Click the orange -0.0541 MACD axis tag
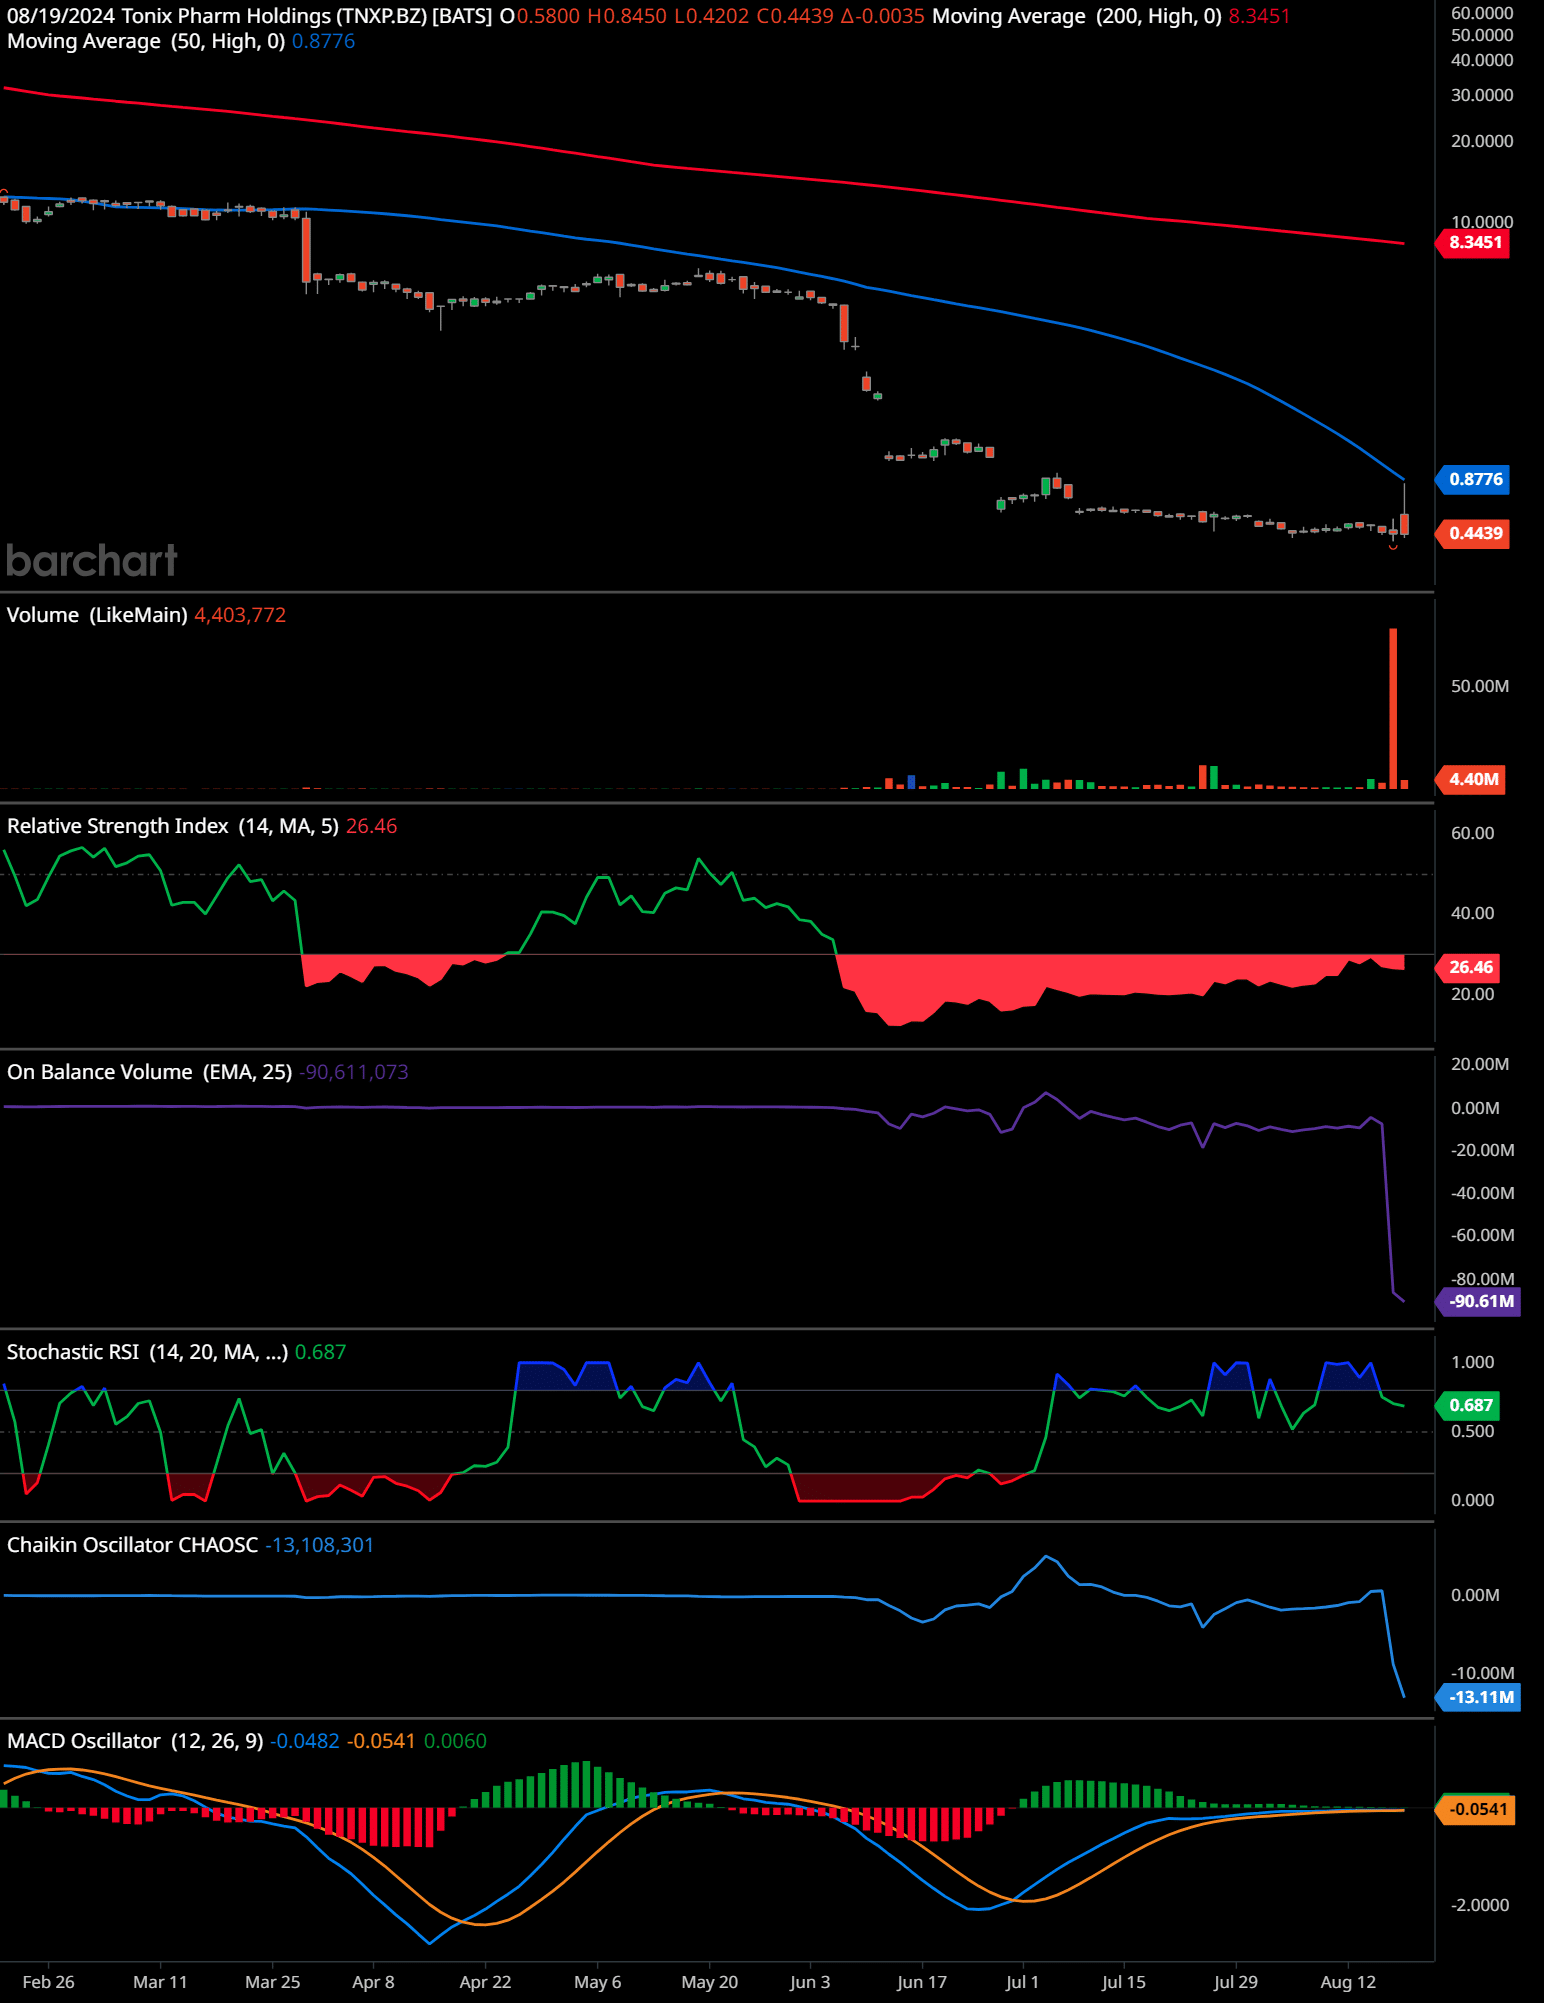This screenshot has width=1544, height=2003. (1476, 1809)
